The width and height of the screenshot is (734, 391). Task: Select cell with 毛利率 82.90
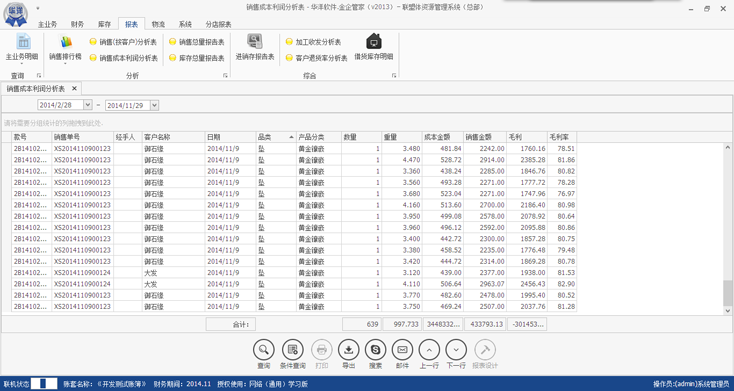(x=562, y=284)
